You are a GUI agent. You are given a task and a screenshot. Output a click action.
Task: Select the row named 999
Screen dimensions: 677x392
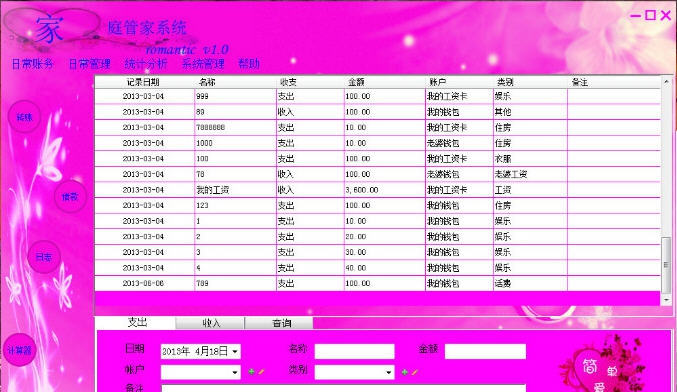[378, 96]
